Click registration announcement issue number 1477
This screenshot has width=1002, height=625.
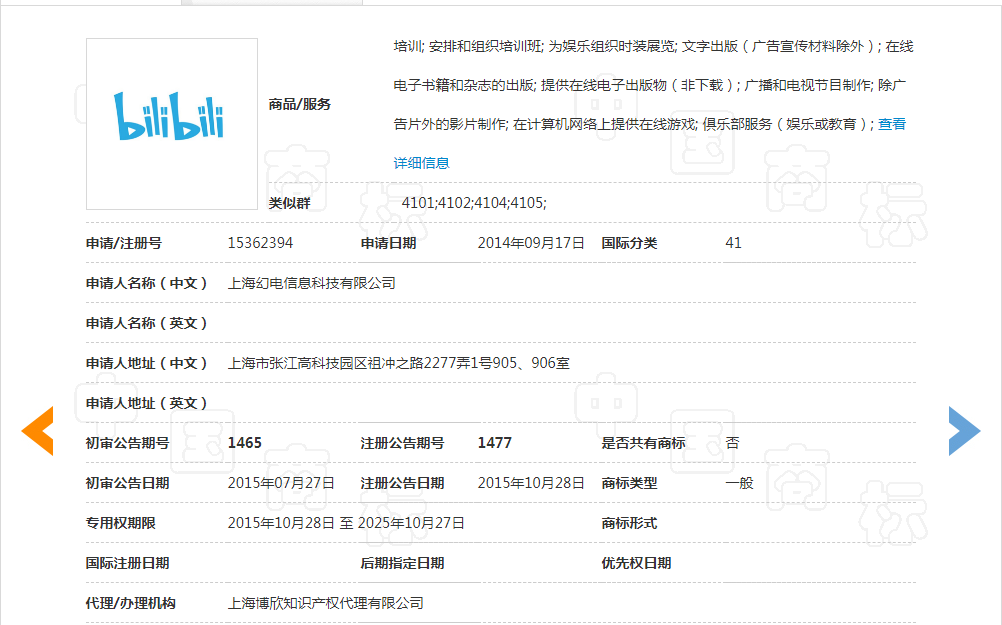click(495, 443)
